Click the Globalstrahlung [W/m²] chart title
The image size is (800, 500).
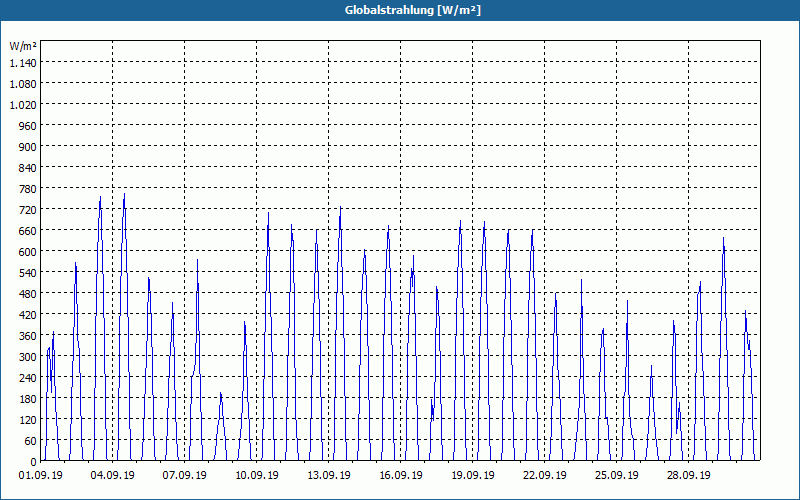[x=412, y=10]
